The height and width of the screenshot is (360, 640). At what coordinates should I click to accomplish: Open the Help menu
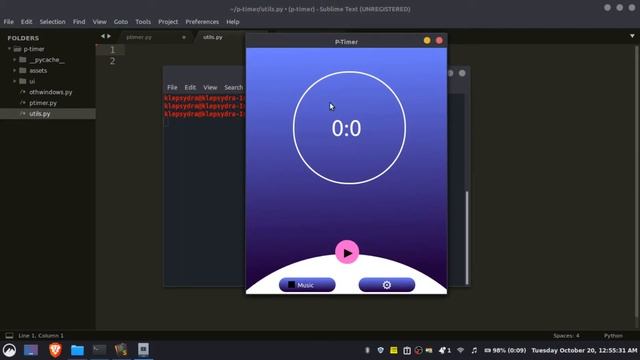[x=233, y=22]
